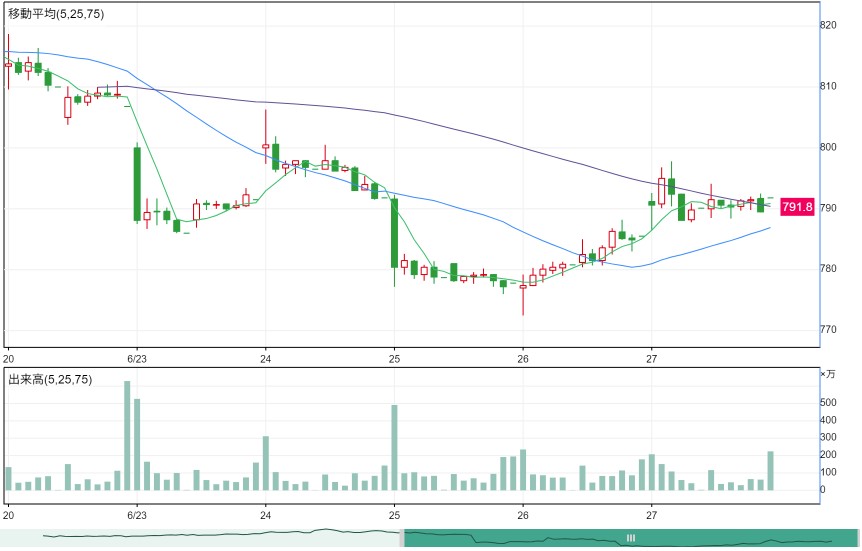Select the tall volume bar at date 24

(266, 463)
